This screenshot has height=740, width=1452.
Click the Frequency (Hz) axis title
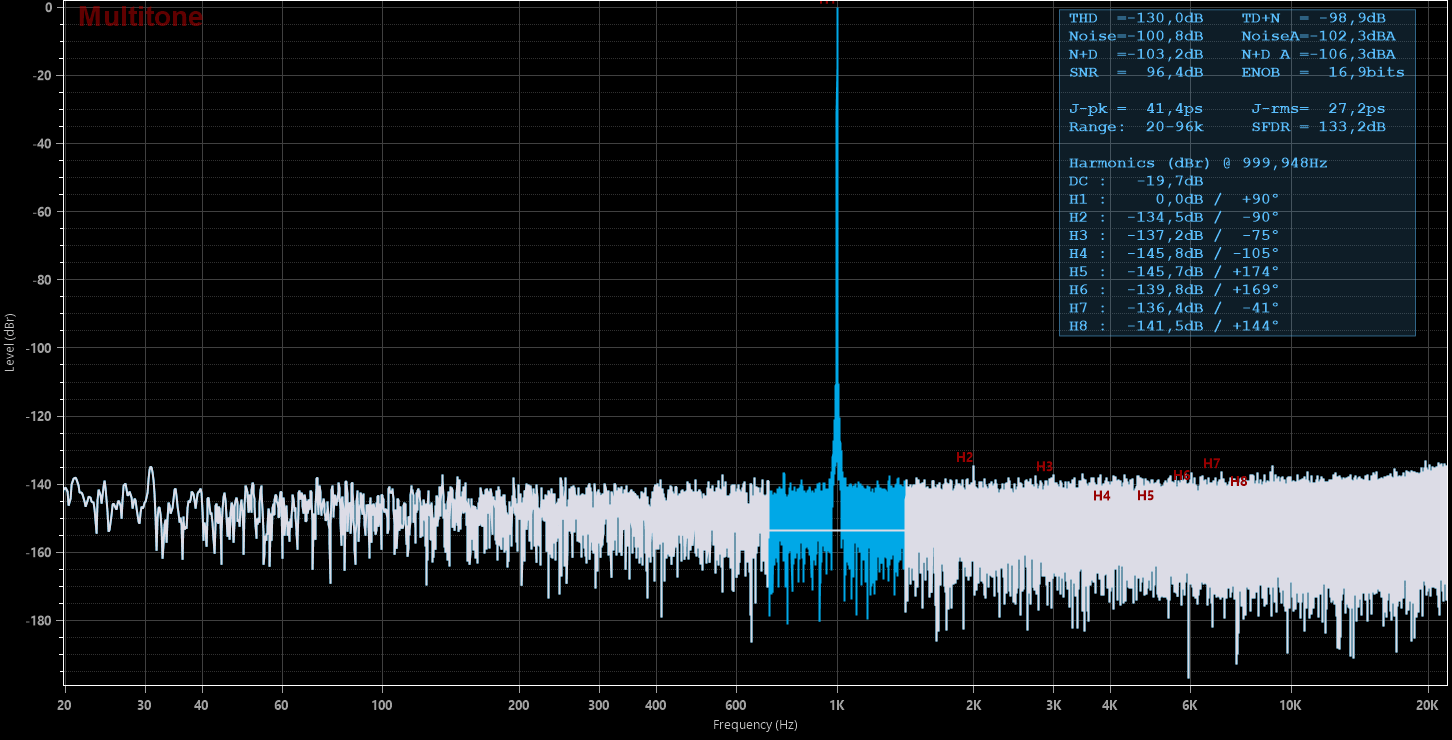(x=755, y=725)
